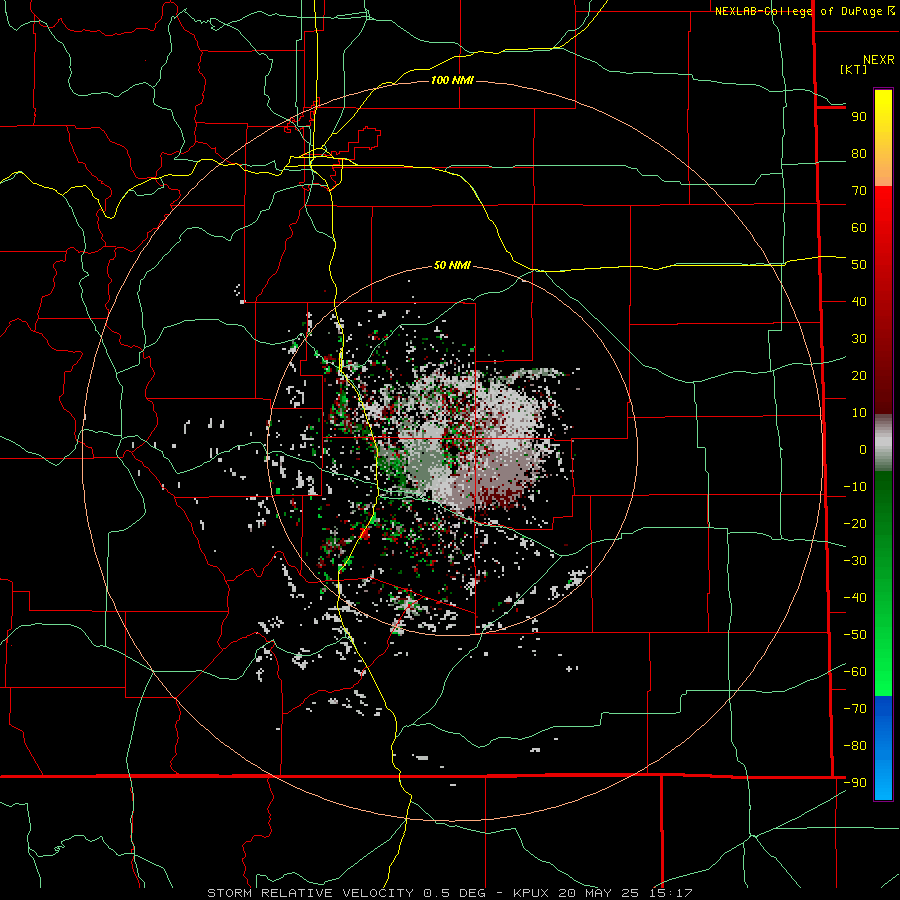Select the -70 value on the velocity scale
Image resolution: width=900 pixels, height=900 pixels.
click(x=855, y=709)
